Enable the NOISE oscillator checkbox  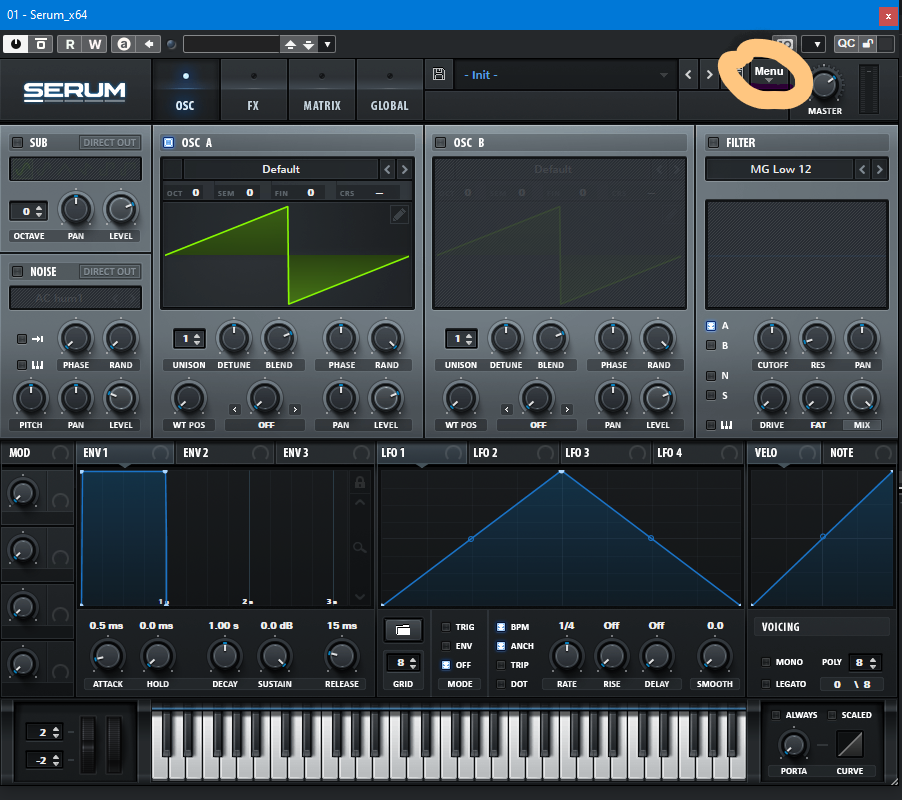[18, 271]
